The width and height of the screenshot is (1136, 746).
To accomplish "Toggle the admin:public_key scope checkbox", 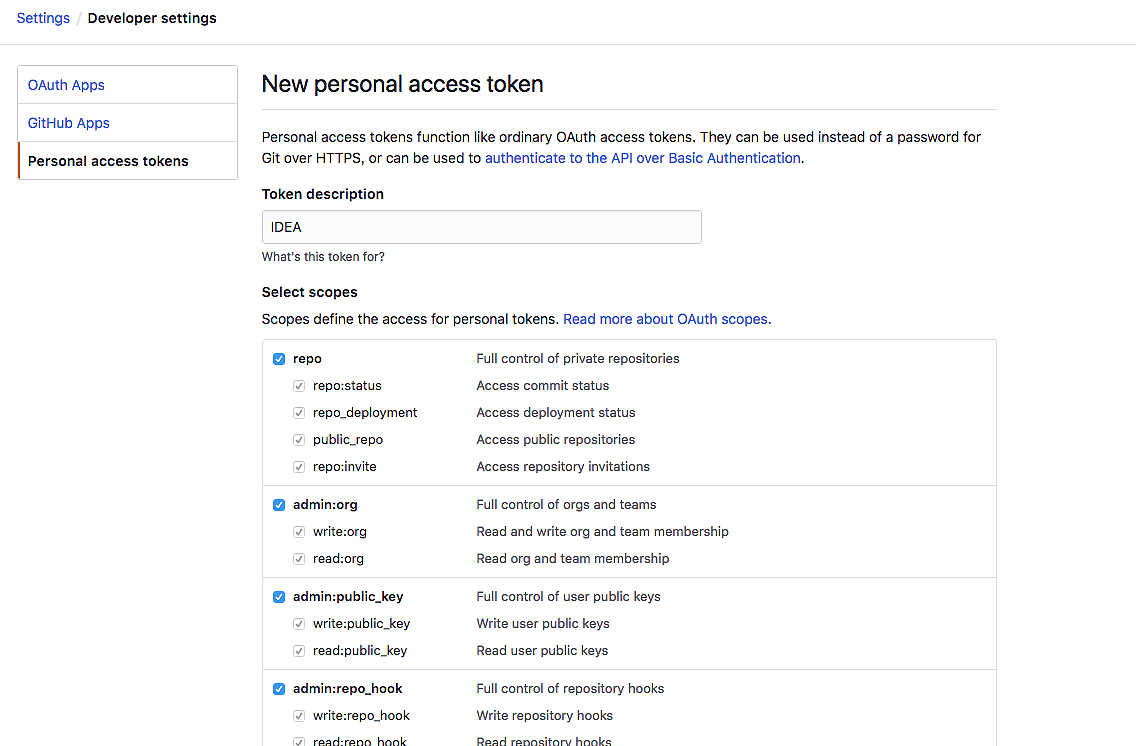I will (x=279, y=597).
